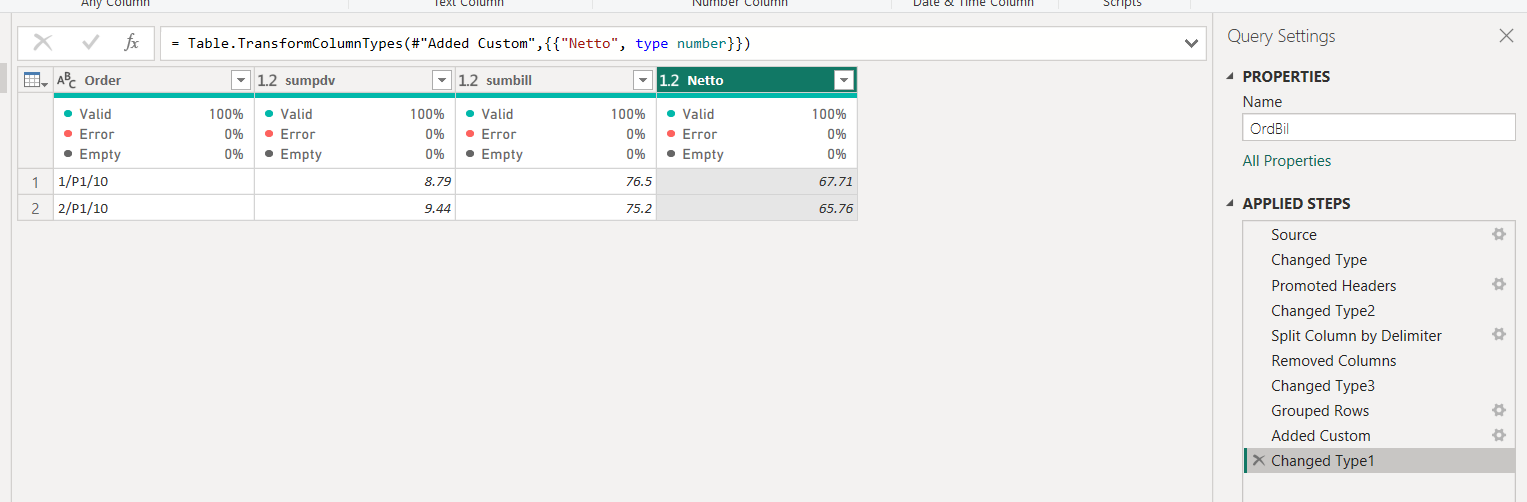
Task: Select the Netto column header
Action: point(757,80)
